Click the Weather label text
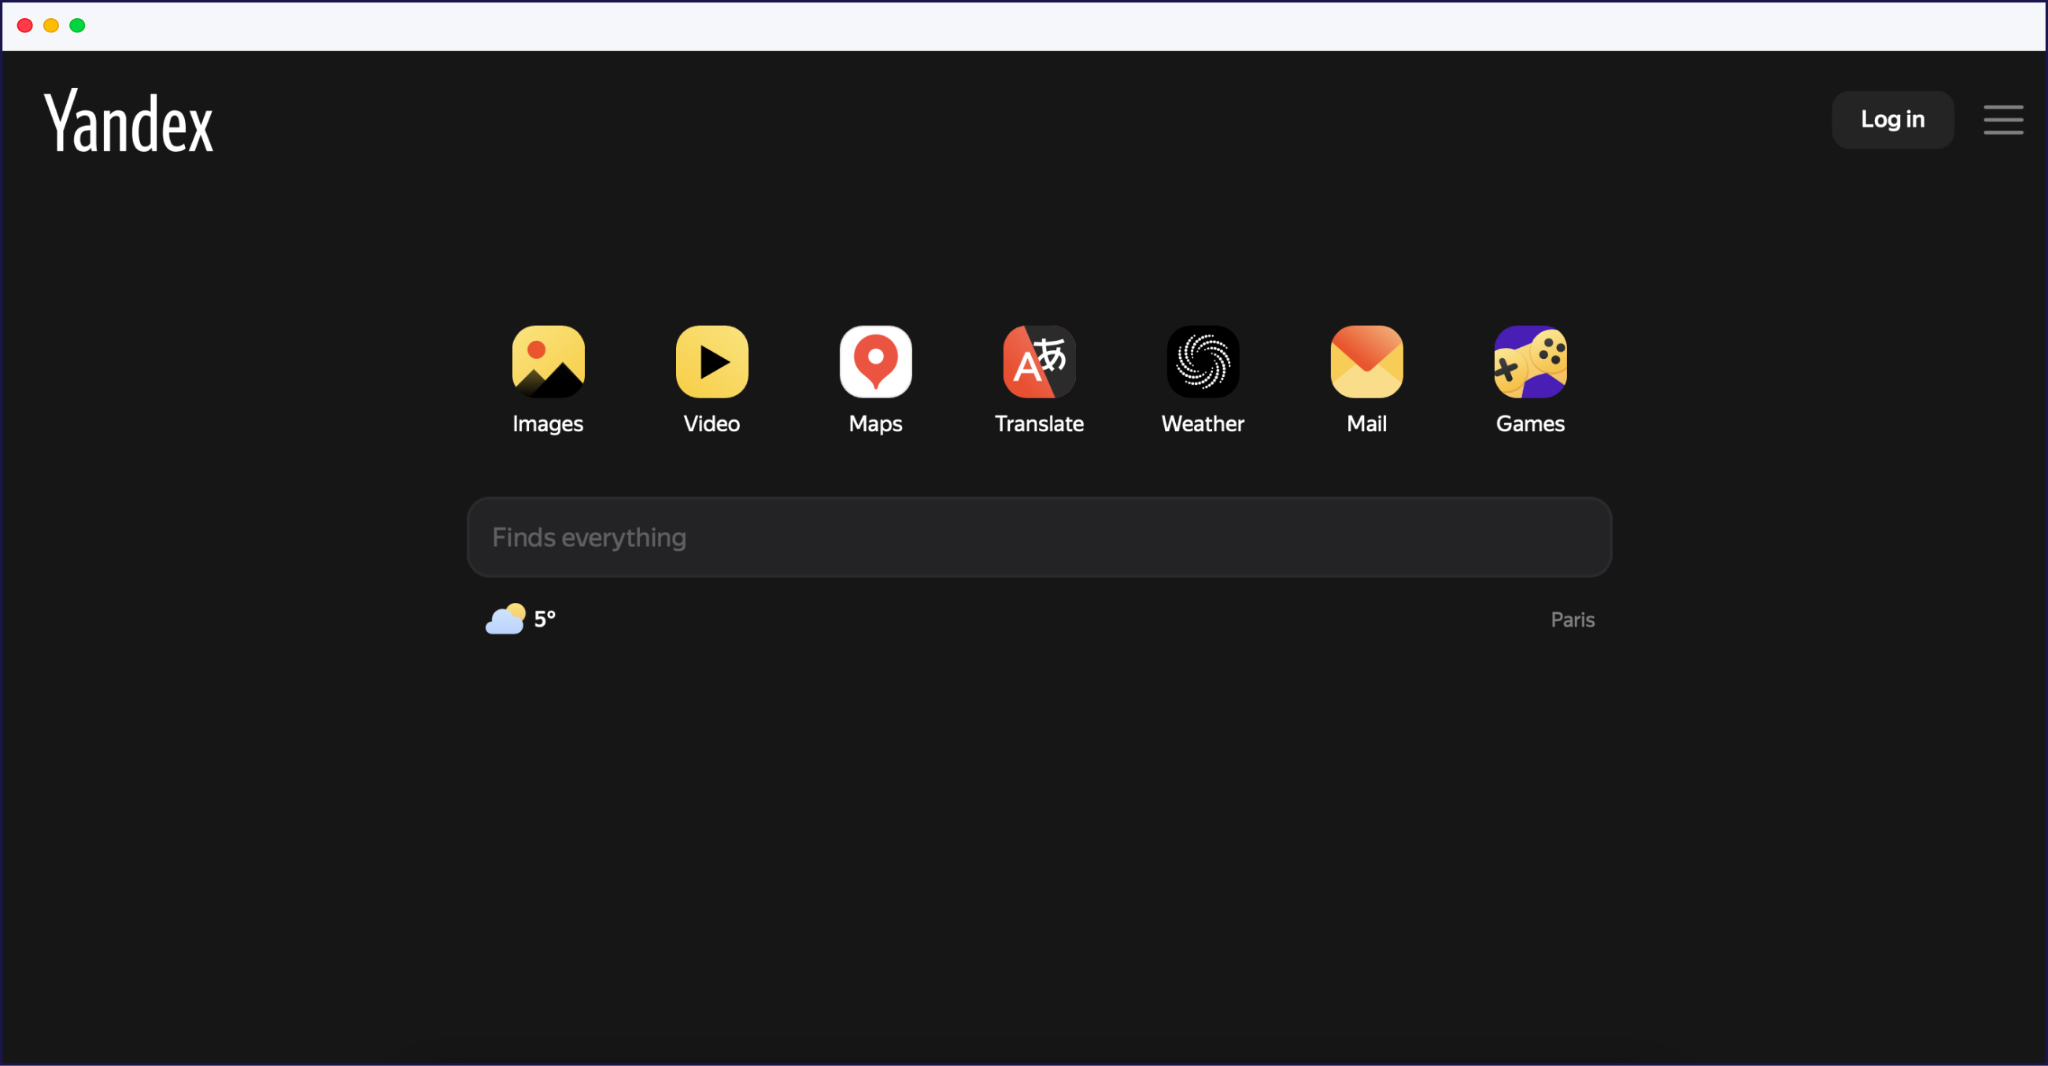 1202,423
